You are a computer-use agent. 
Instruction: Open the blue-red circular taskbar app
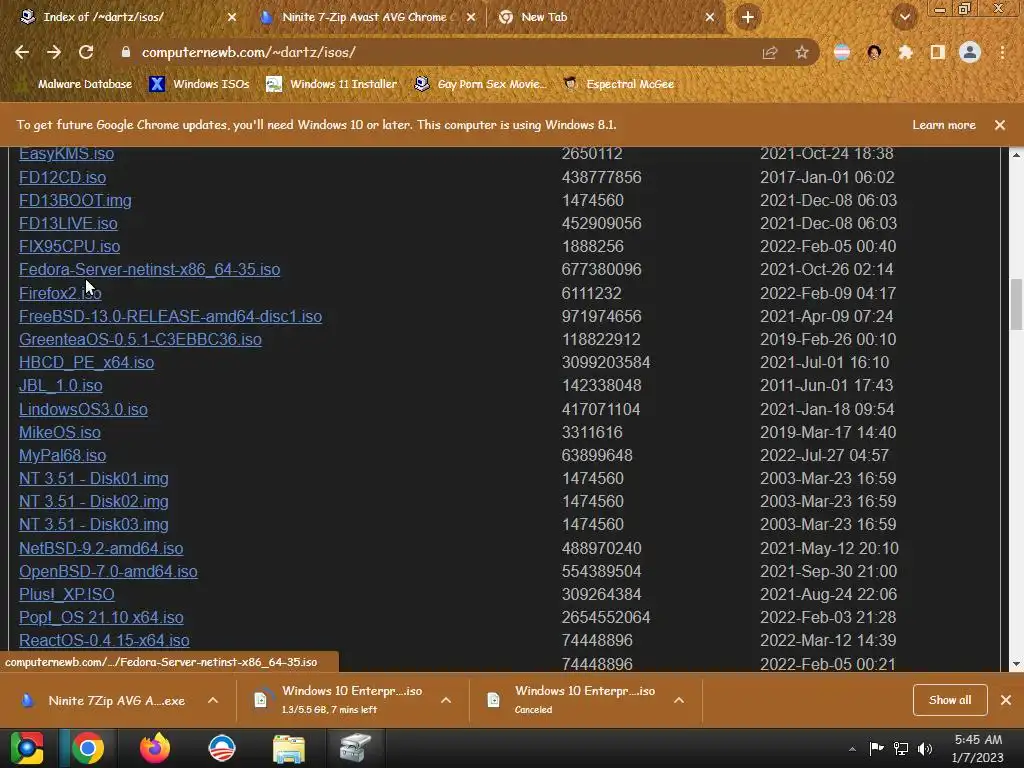[221, 748]
